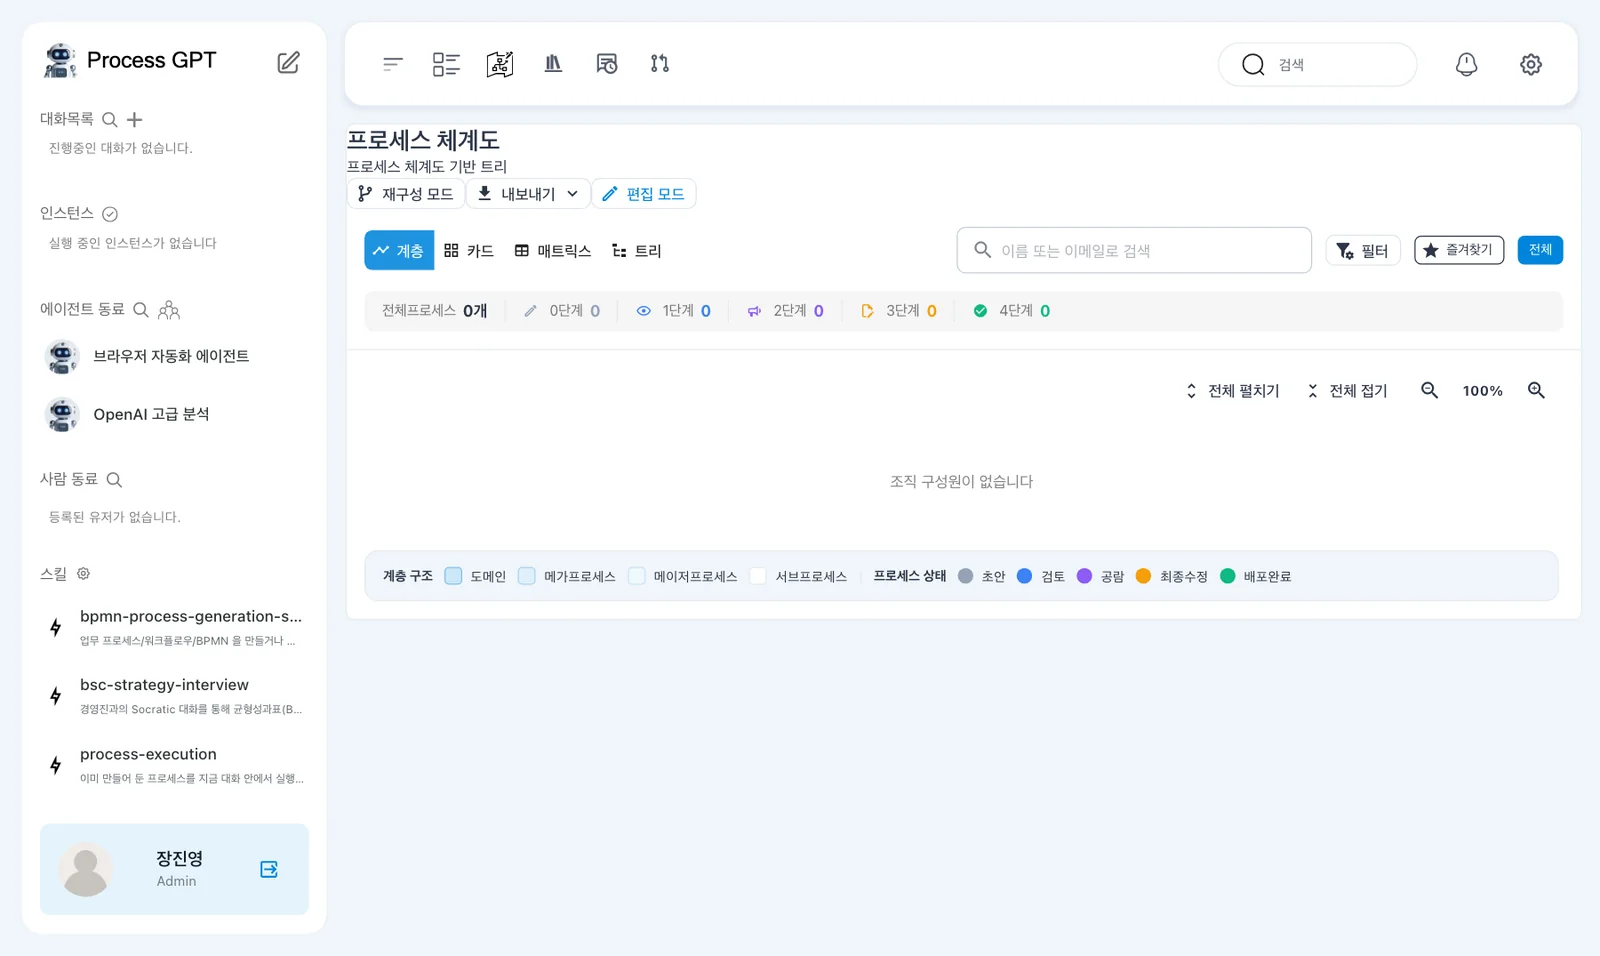Image resolution: width=1600 pixels, height=956 pixels.
Task: Add a new conversation with plus icon
Action: 134,120
